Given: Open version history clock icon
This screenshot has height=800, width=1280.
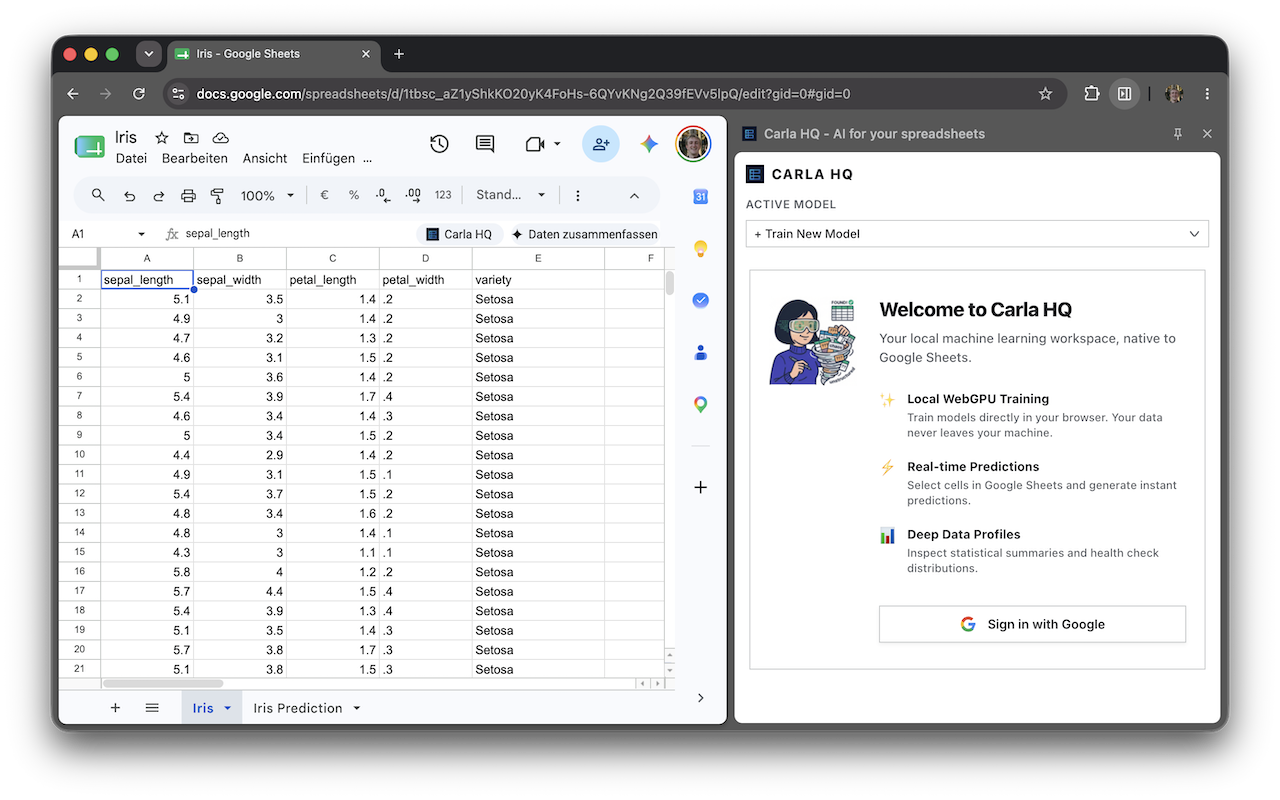Looking at the screenshot, I should click(439, 144).
